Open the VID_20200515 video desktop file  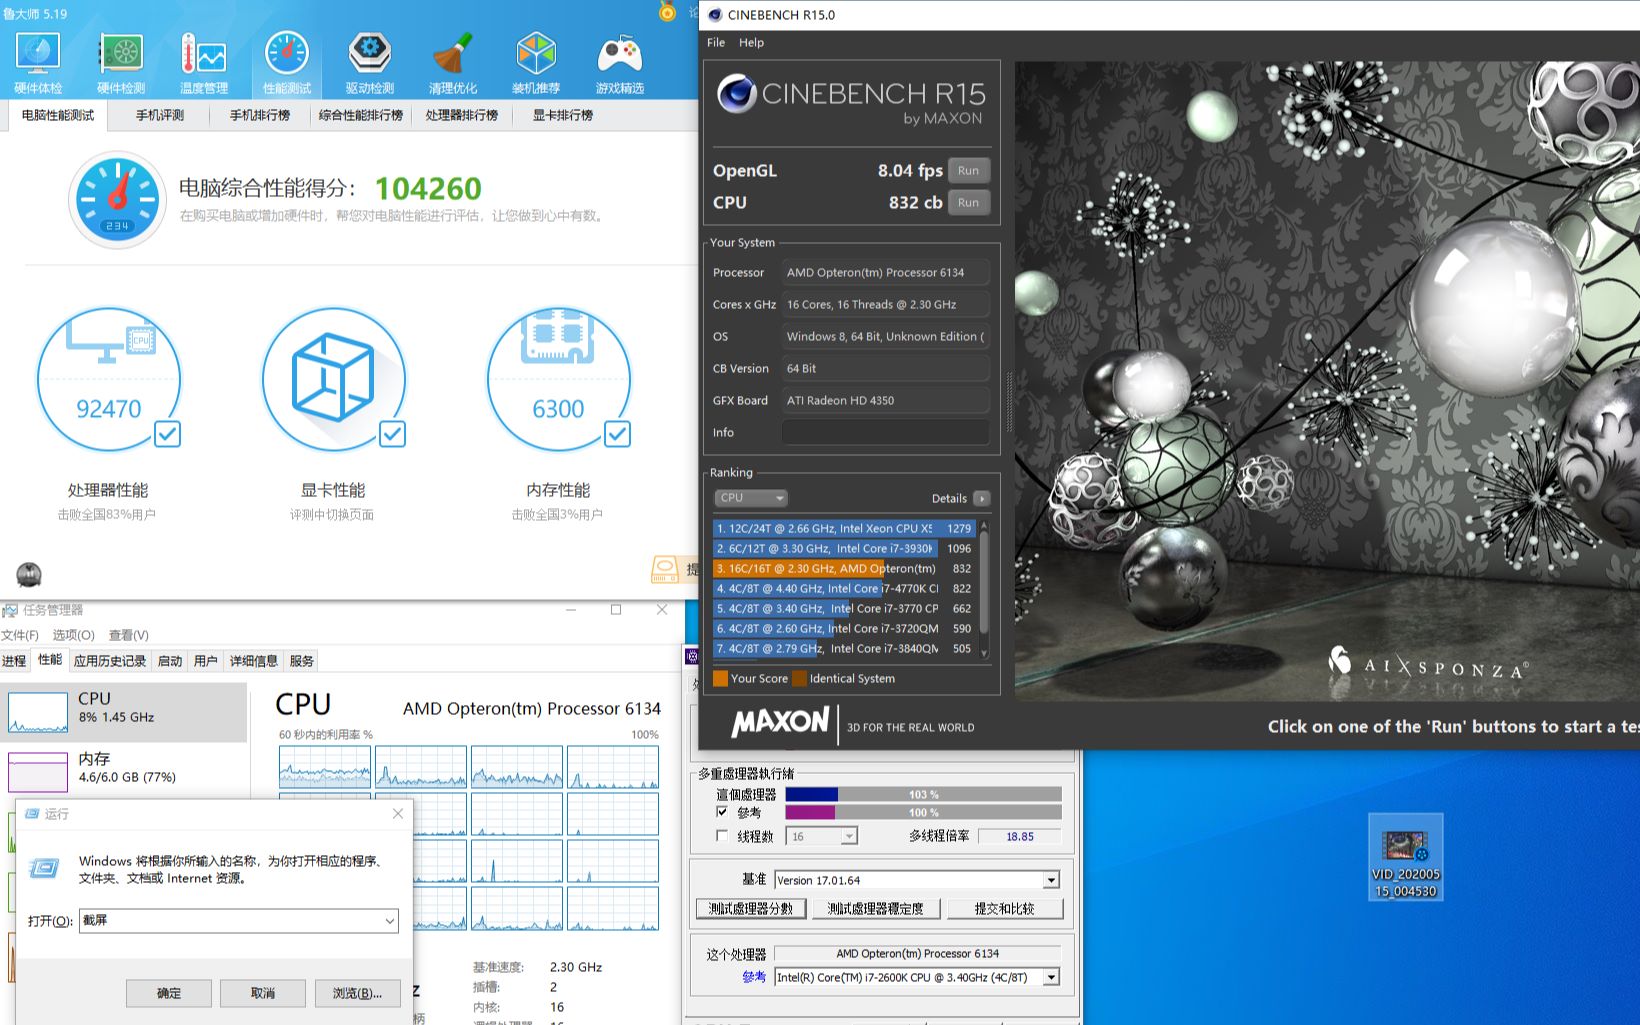[x=1406, y=857]
